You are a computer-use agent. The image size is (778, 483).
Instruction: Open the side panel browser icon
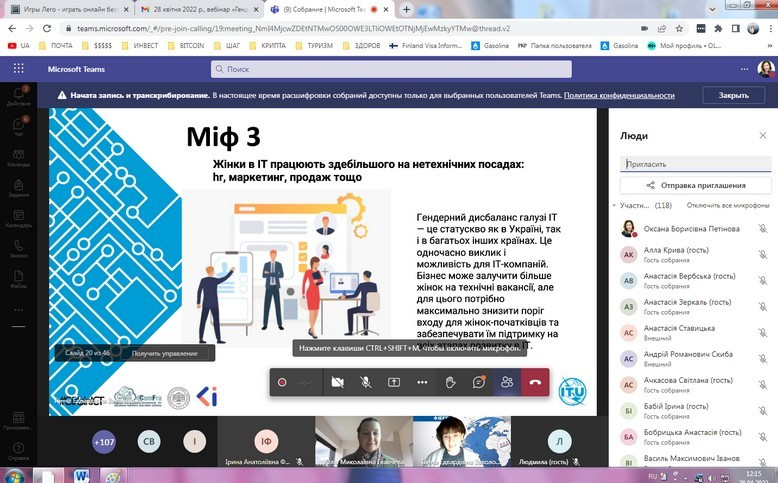[735, 28]
